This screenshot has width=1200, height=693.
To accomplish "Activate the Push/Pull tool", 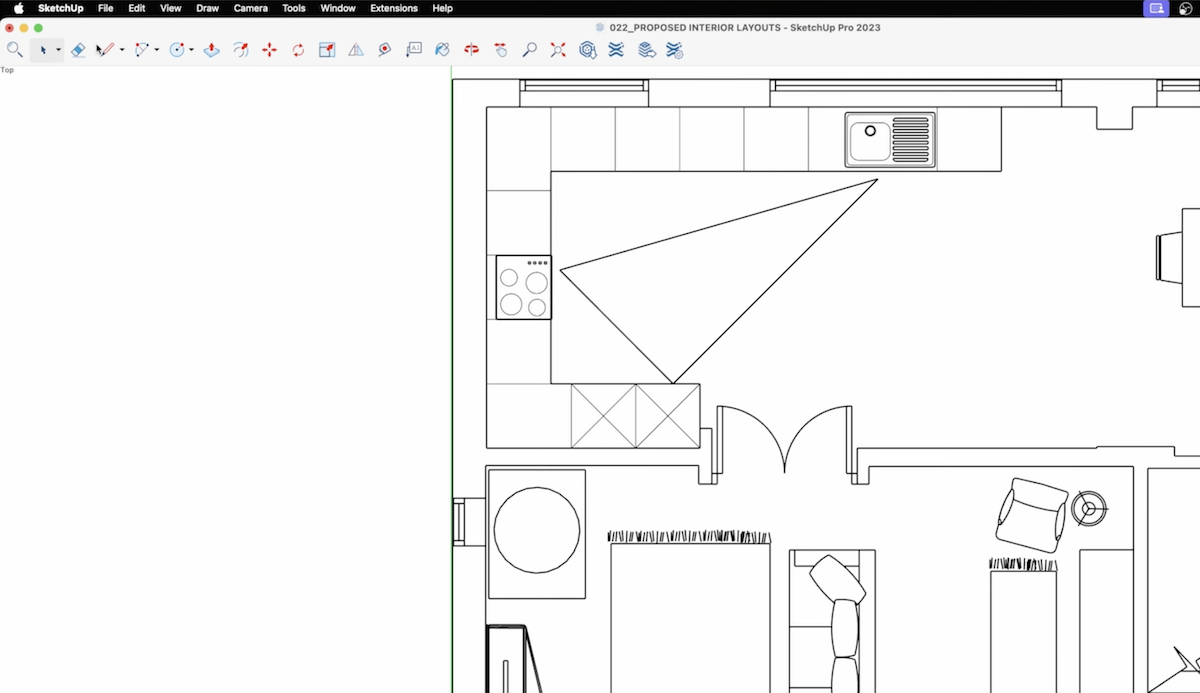I will click(x=211, y=49).
